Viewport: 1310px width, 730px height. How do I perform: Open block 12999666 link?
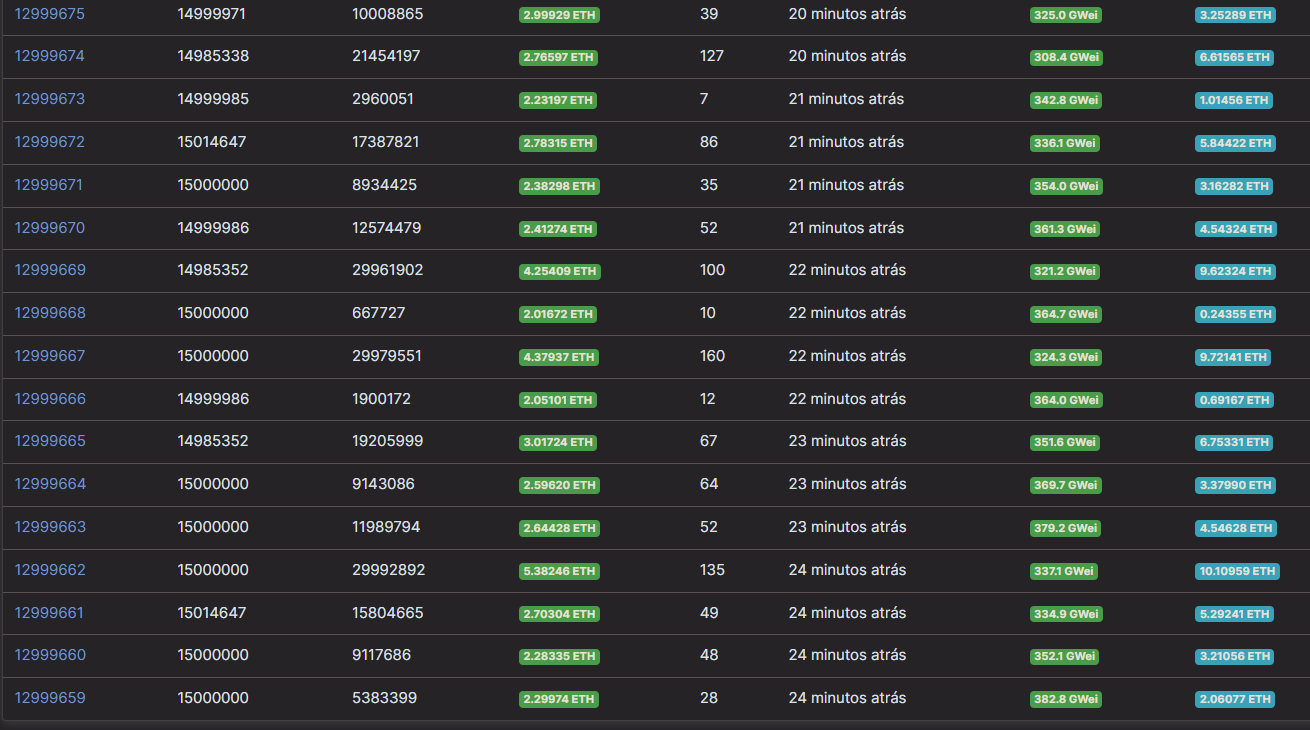[50, 399]
